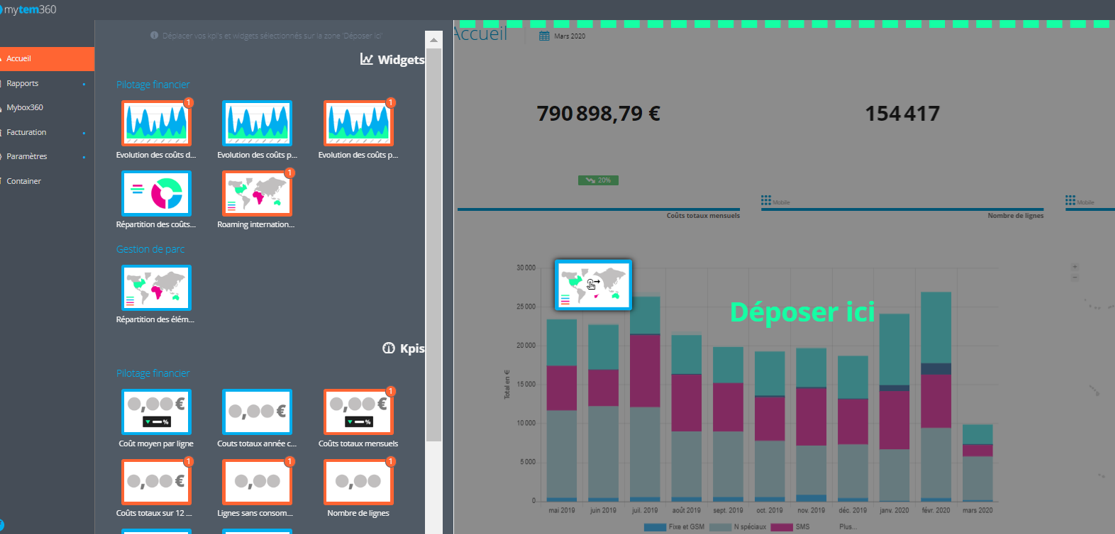Click 'Pilotage financier' heading under Widgets
Screen dimensions: 1115x534
coord(153,85)
